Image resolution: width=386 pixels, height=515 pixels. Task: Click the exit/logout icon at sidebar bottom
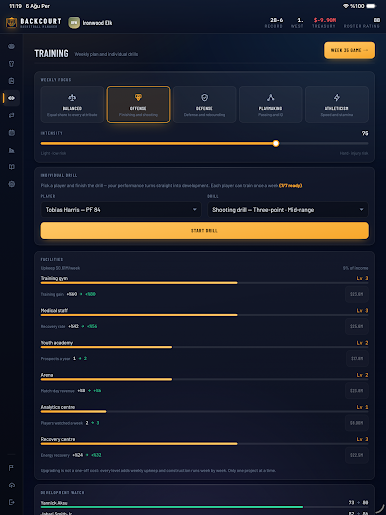(11, 502)
